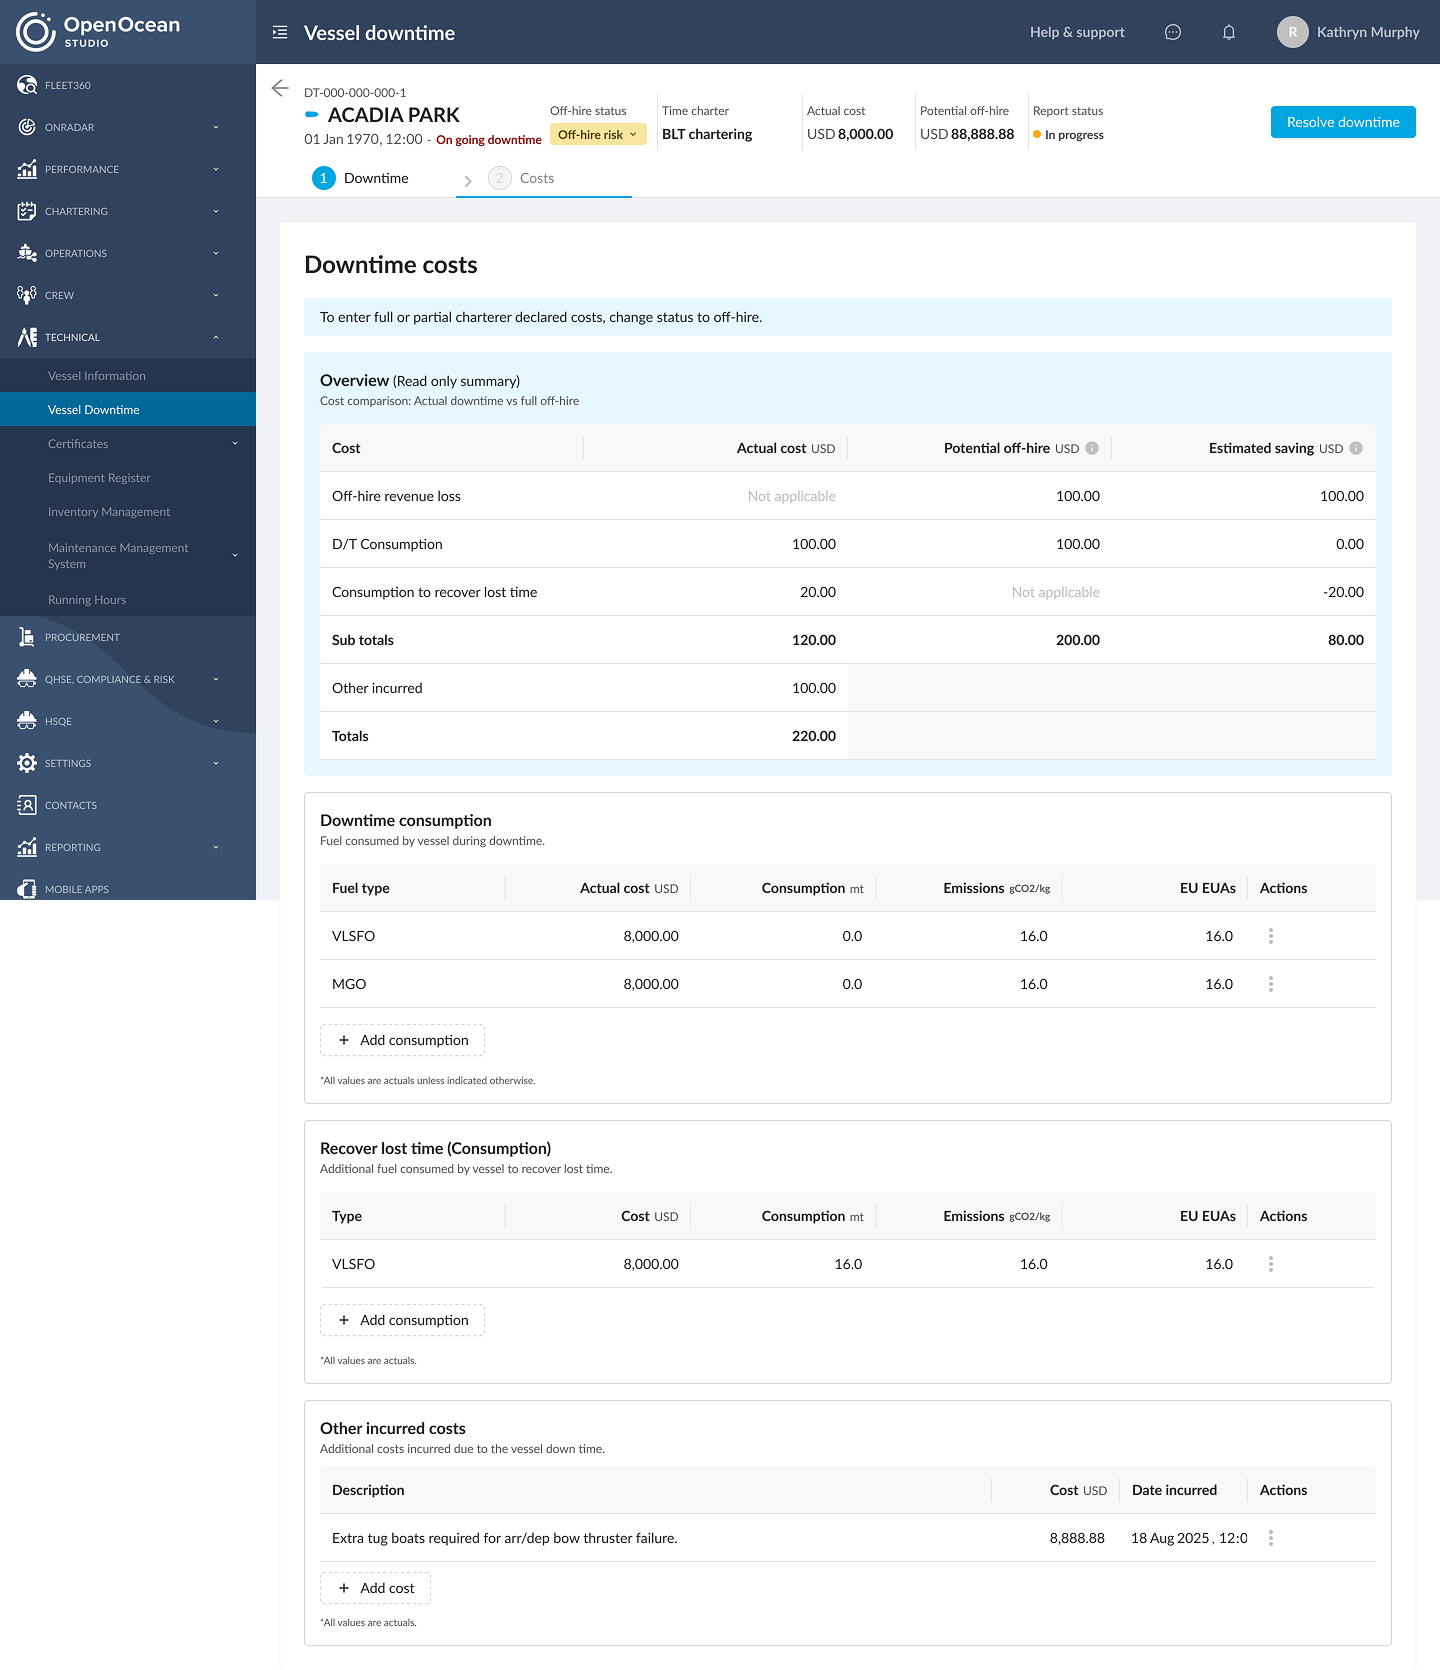This screenshot has height=1670, width=1440.
Task: Open Kathryn Murphy user profile avatar
Action: 1292,33
